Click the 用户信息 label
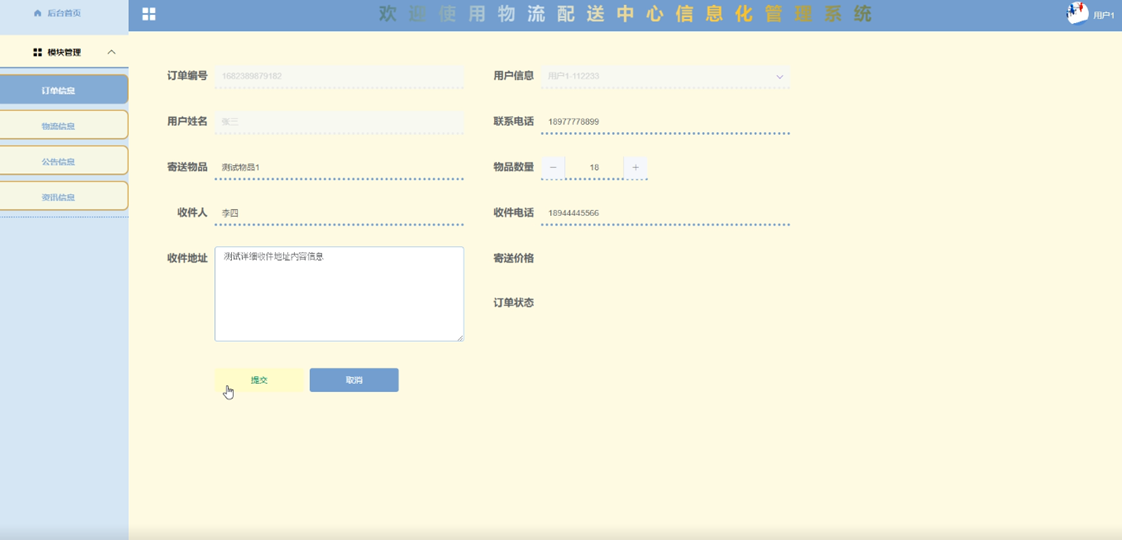The width and height of the screenshot is (1122, 540). pyautogui.click(x=513, y=76)
